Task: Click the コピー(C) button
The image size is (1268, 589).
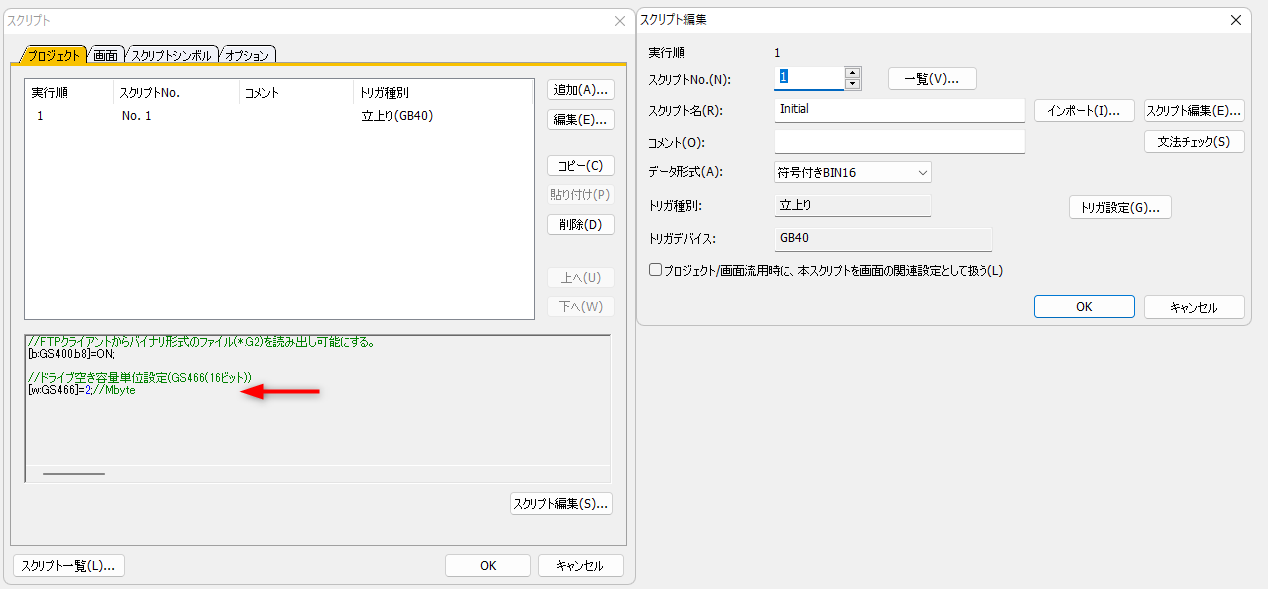Action: [581, 165]
